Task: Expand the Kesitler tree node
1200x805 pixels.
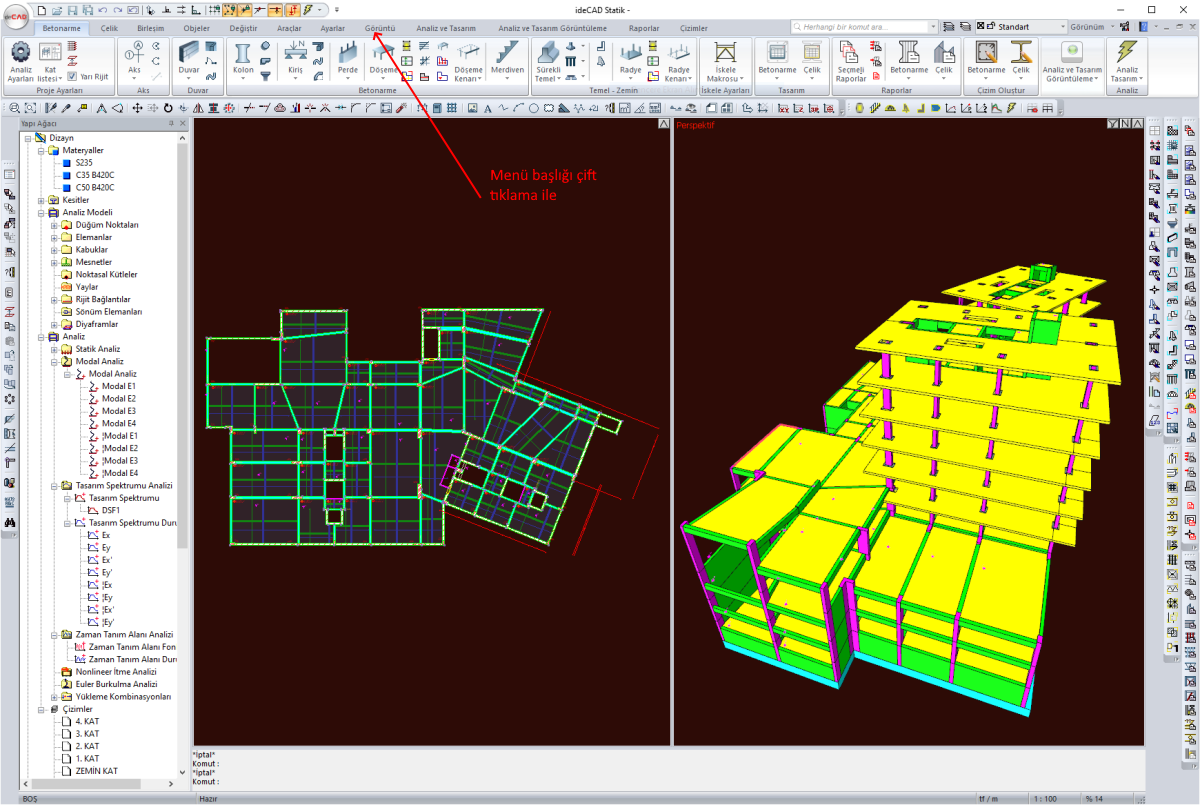Action: [43, 200]
